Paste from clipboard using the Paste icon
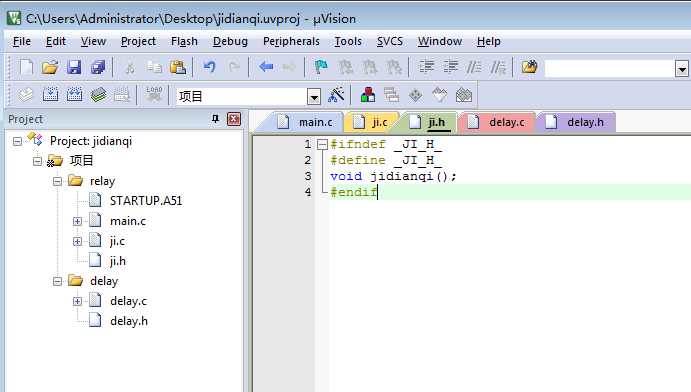 pos(178,67)
